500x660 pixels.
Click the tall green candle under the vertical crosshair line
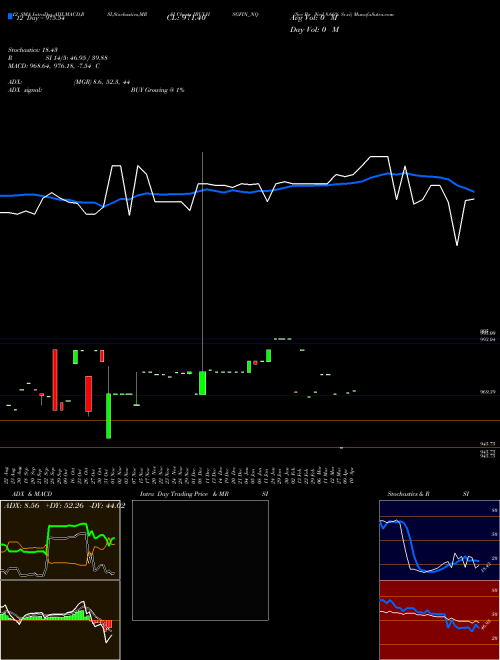pos(202,383)
